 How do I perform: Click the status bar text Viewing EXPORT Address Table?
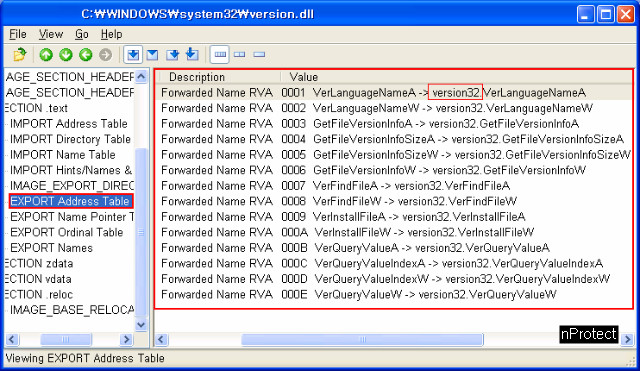(x=85, y=358)
